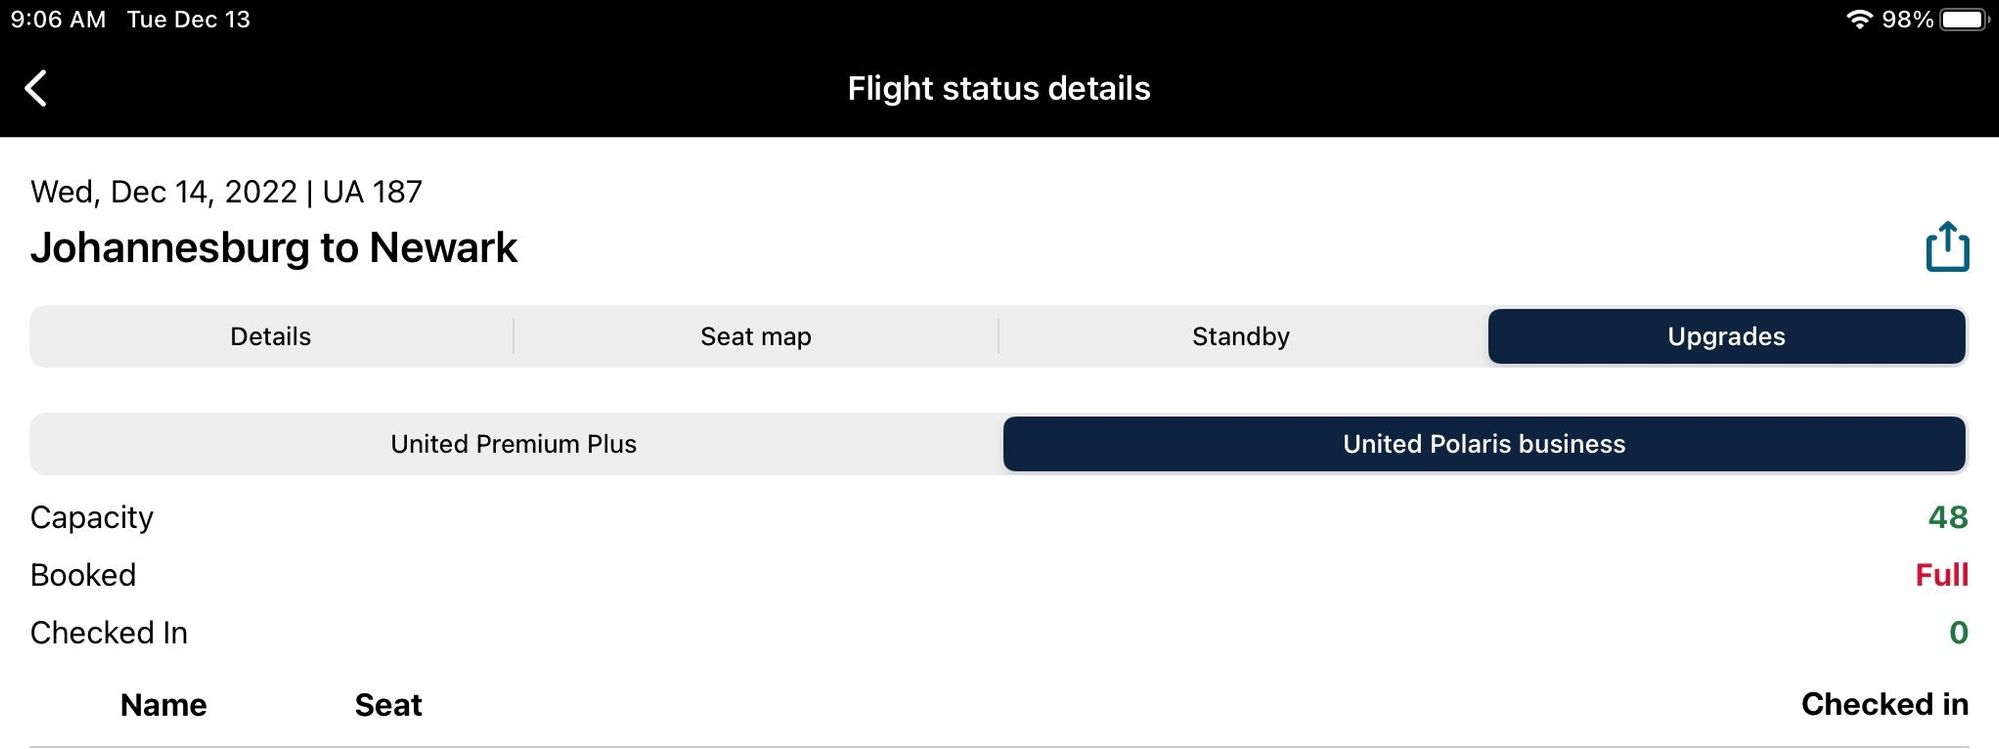This screenshot has height=749, width=1999.
Task: Tap the Wi-Fi status icon
Action: coord(1859,19)
